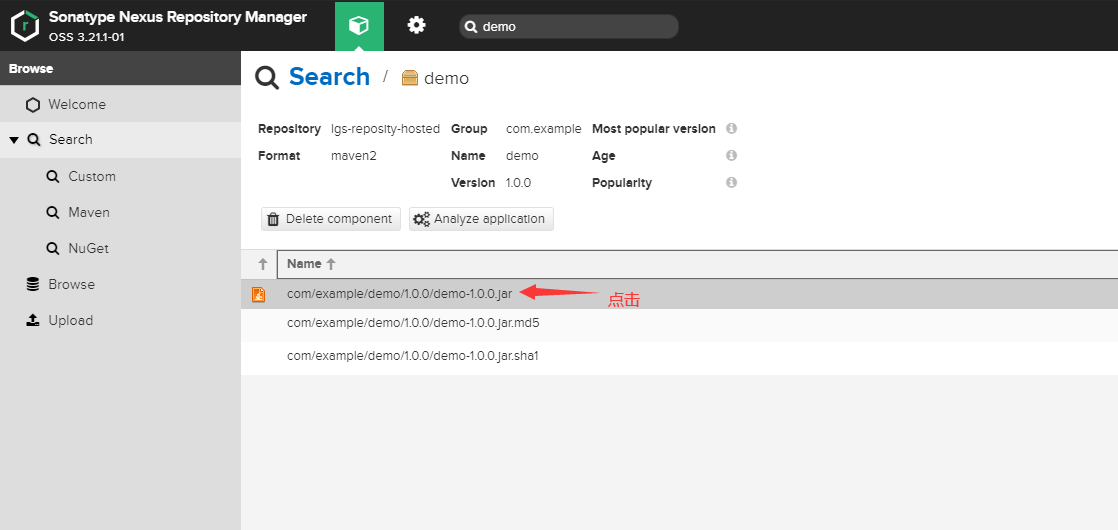Image resolution: width=1118 pixels, height=530 pixels.
Task: Click the NuGet search magnifier icon
Action: [53, 249]
